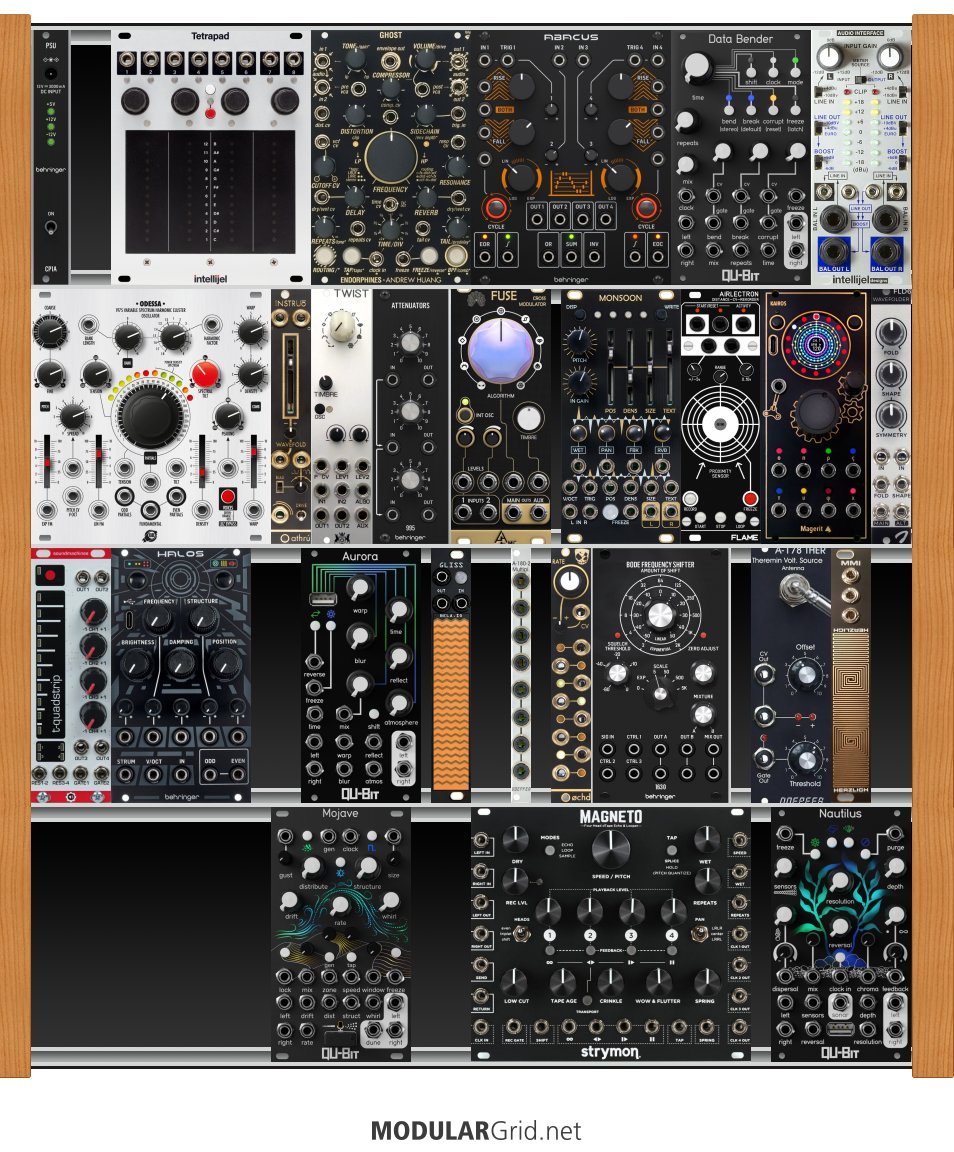This screenshot has width=954, height=1152.
Task: Flip the HEADS toggle switch on Magneto
Action: 521,933
